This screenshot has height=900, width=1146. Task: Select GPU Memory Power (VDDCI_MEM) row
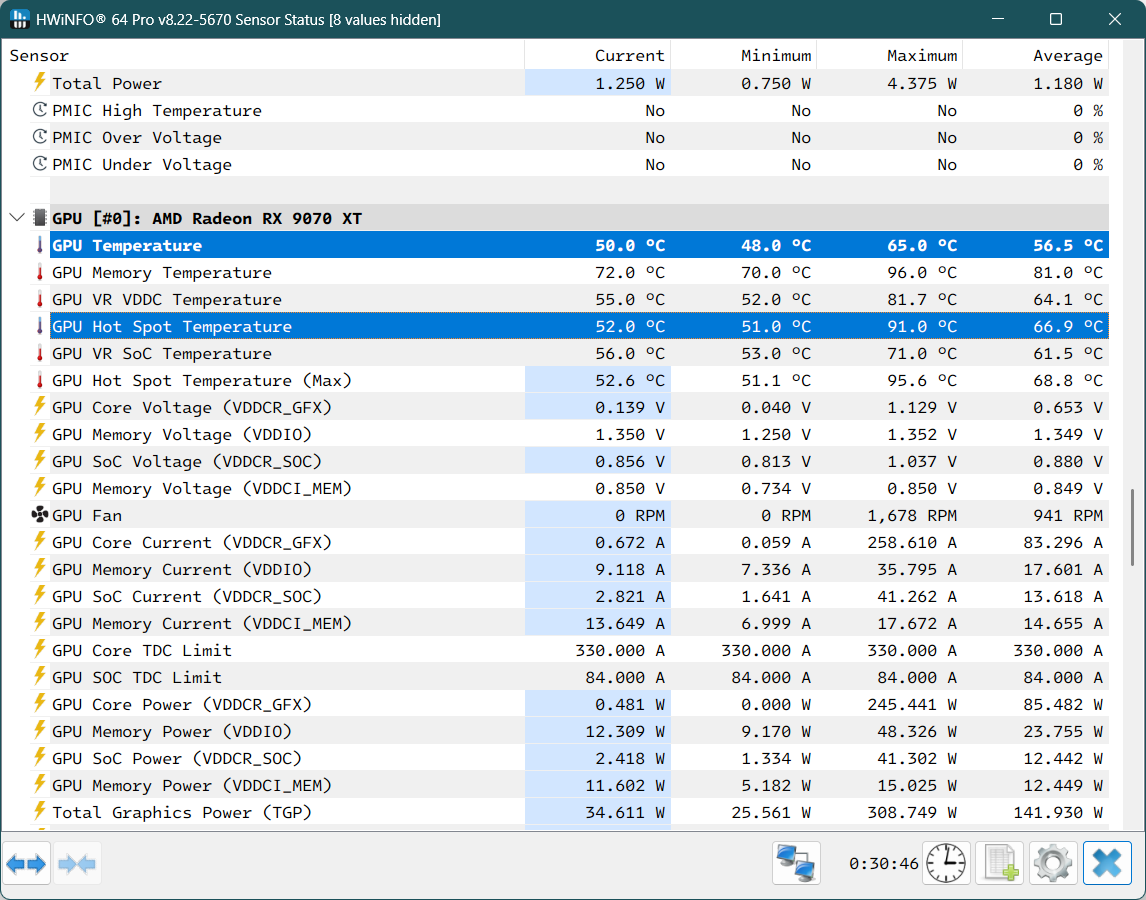[580, 786]
